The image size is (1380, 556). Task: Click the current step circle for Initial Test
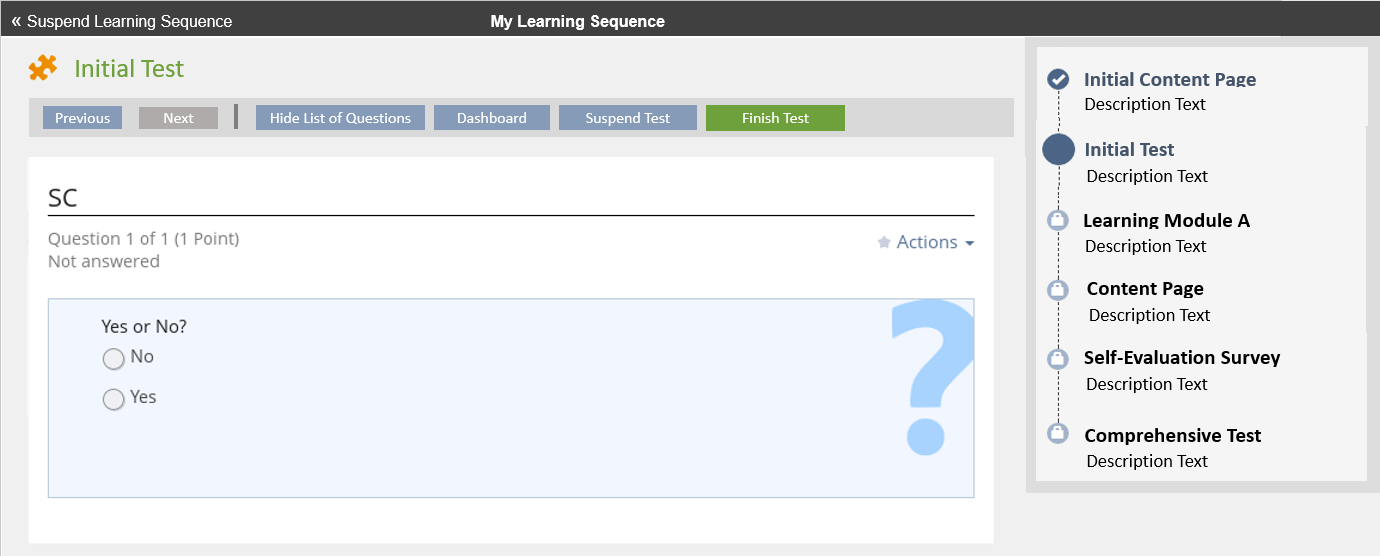coord(1058,150)
